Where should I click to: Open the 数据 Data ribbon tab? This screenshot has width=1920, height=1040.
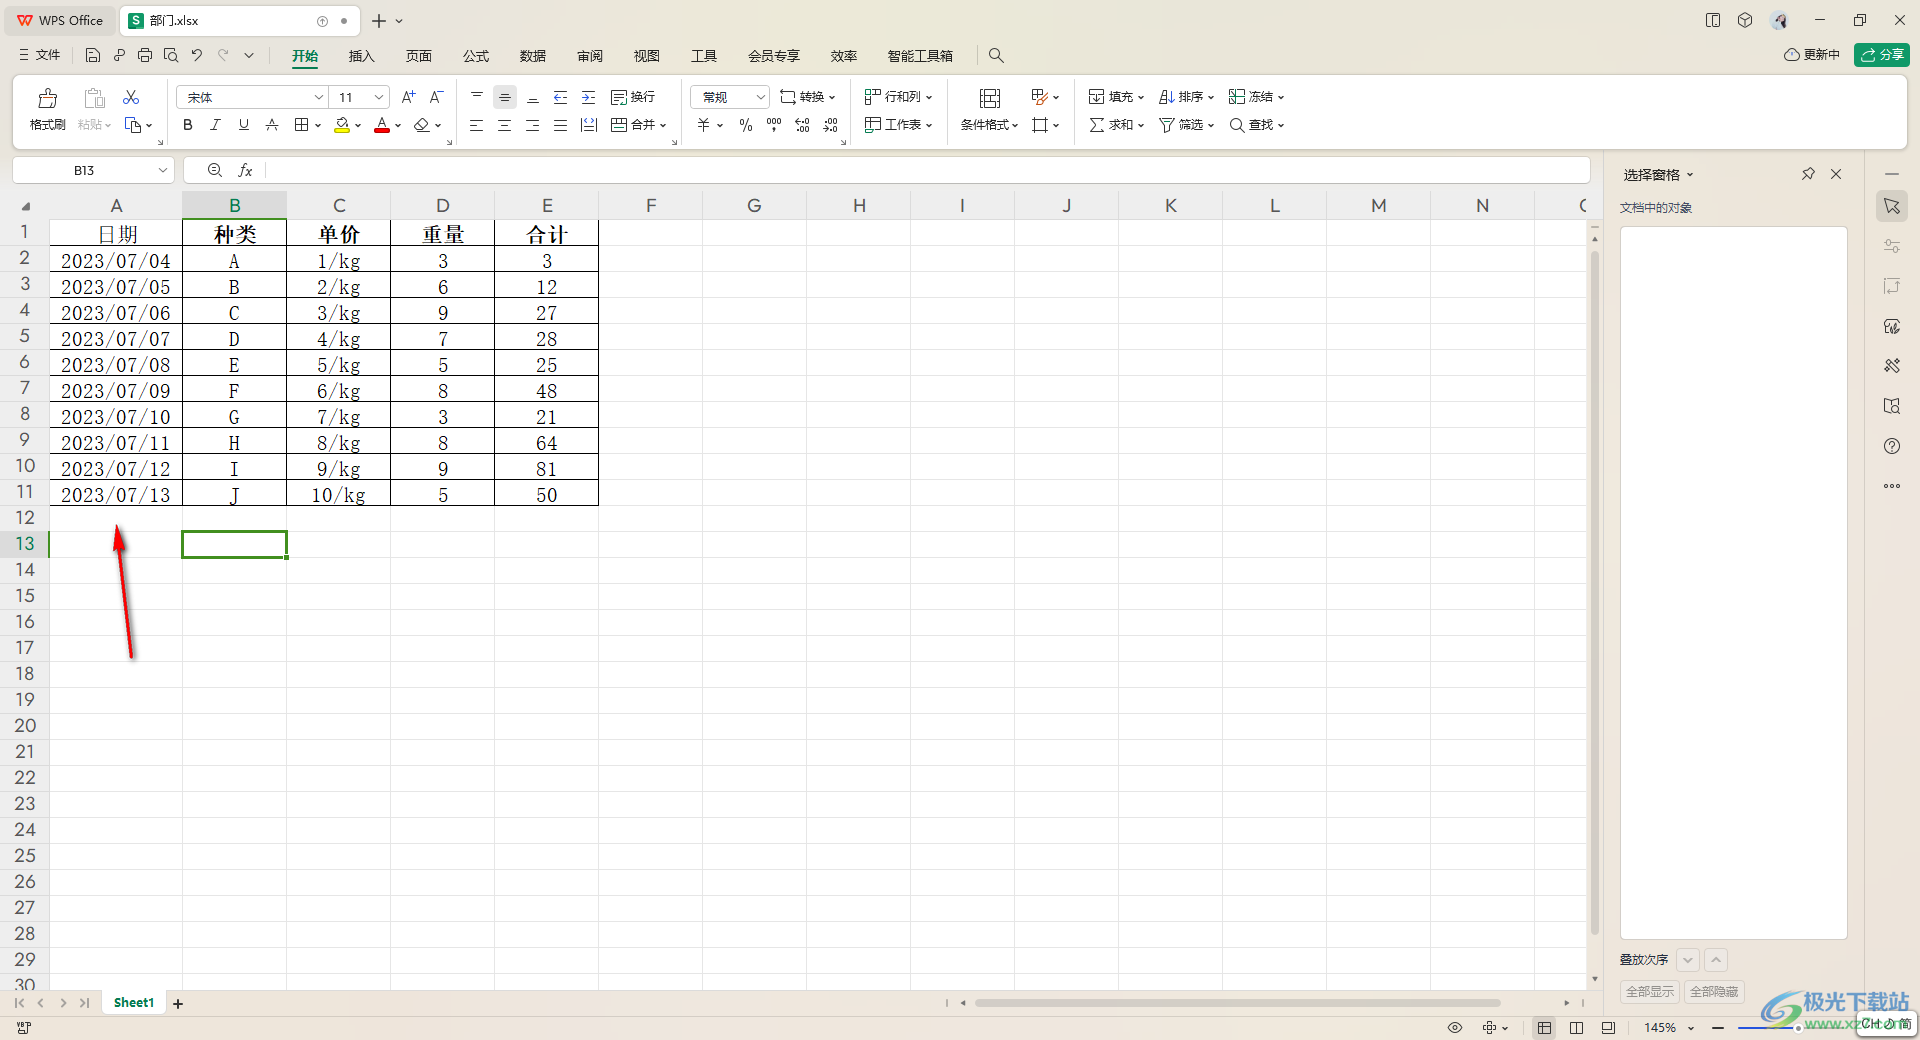click(x=533, y=56)
